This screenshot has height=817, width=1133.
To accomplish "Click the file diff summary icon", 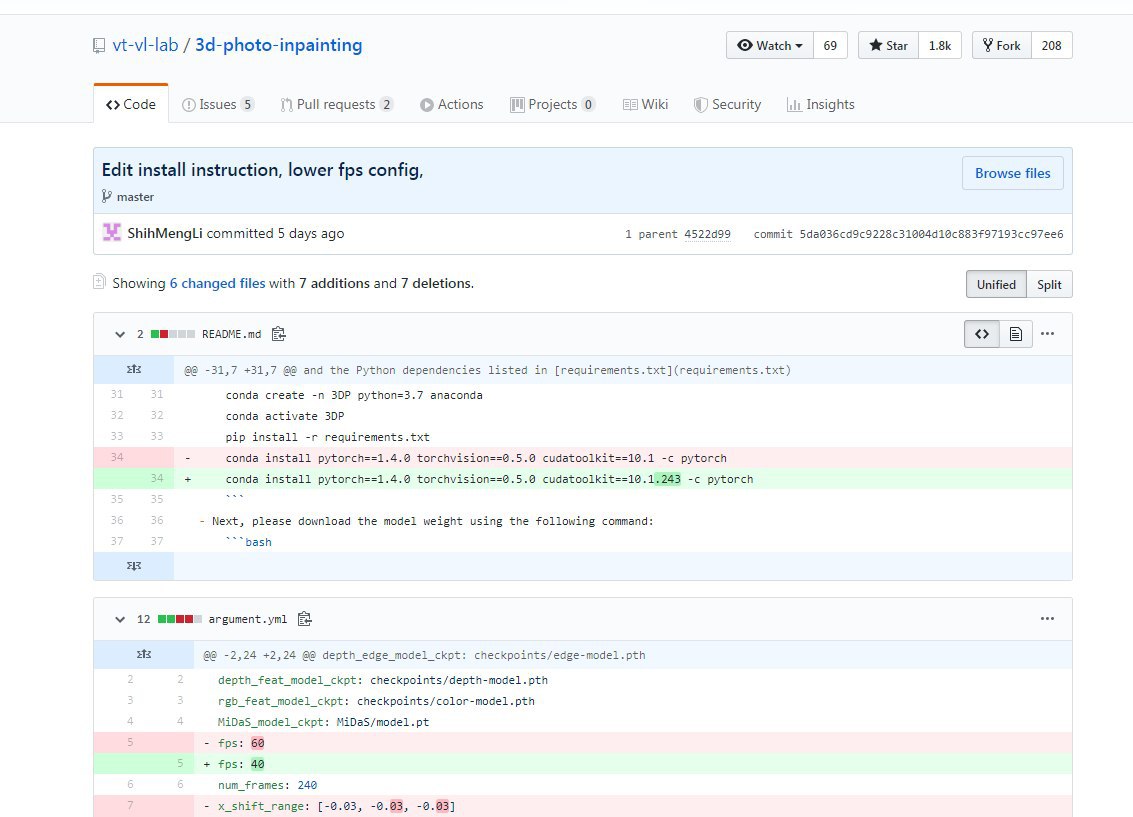I will [100, 282].
